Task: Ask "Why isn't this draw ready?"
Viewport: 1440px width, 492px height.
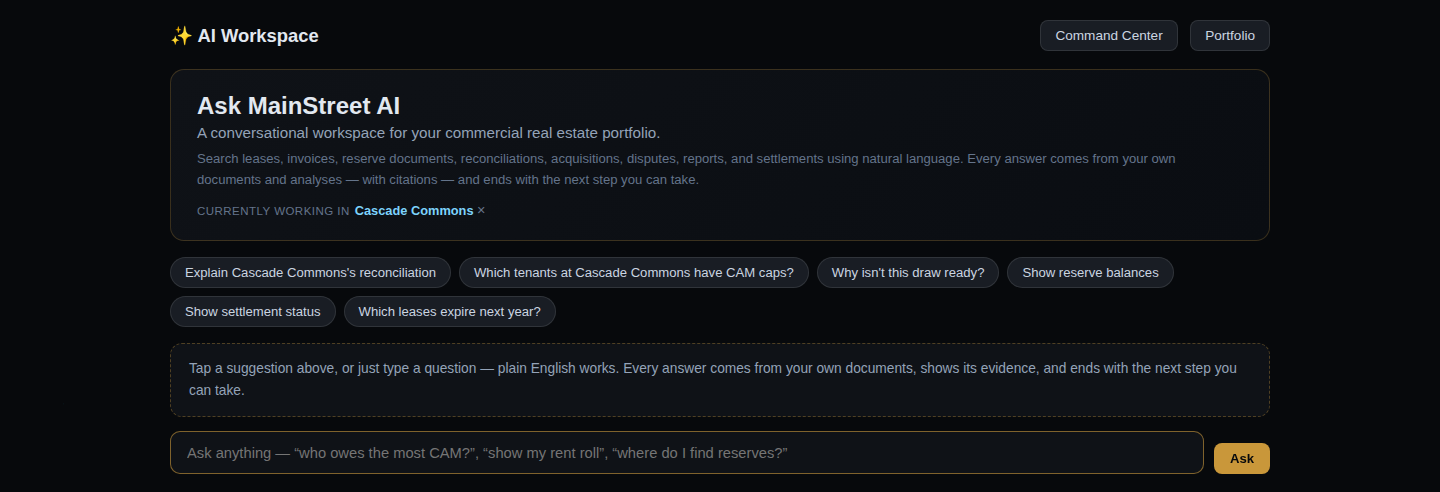Action: pos(908,272)
